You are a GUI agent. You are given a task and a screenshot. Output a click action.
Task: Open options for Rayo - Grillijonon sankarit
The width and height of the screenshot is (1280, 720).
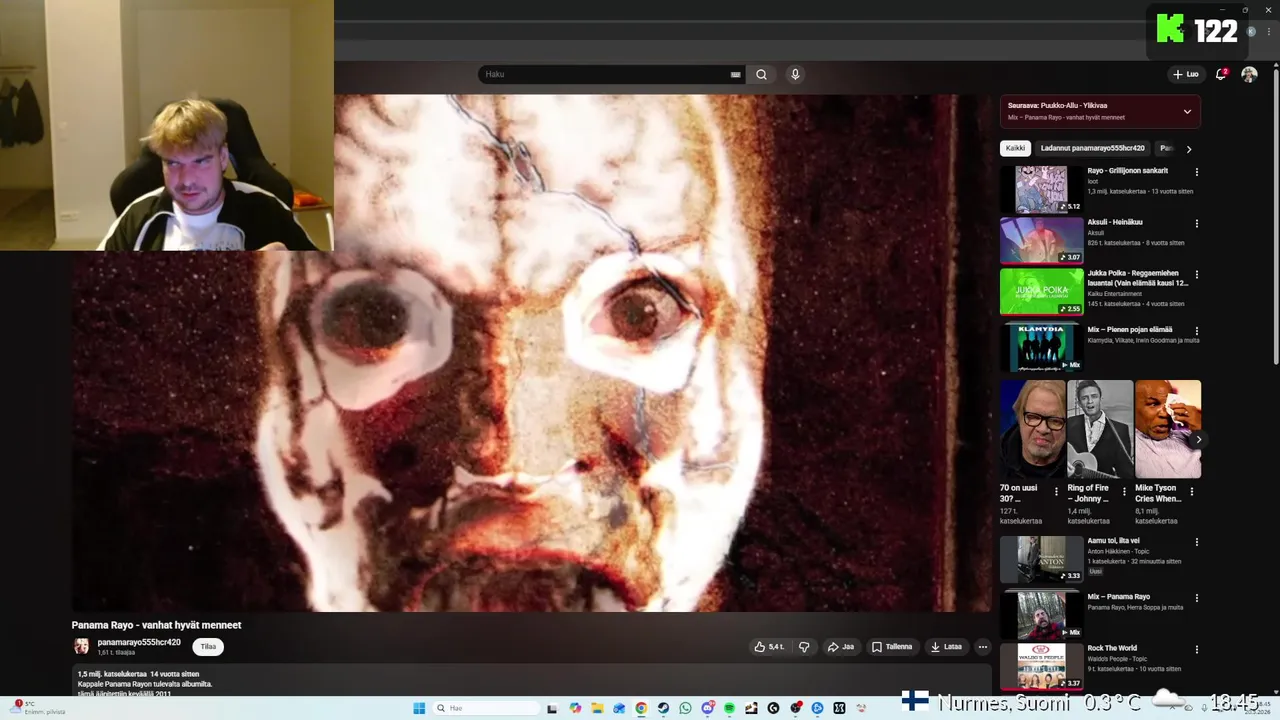click(1196, 172)
